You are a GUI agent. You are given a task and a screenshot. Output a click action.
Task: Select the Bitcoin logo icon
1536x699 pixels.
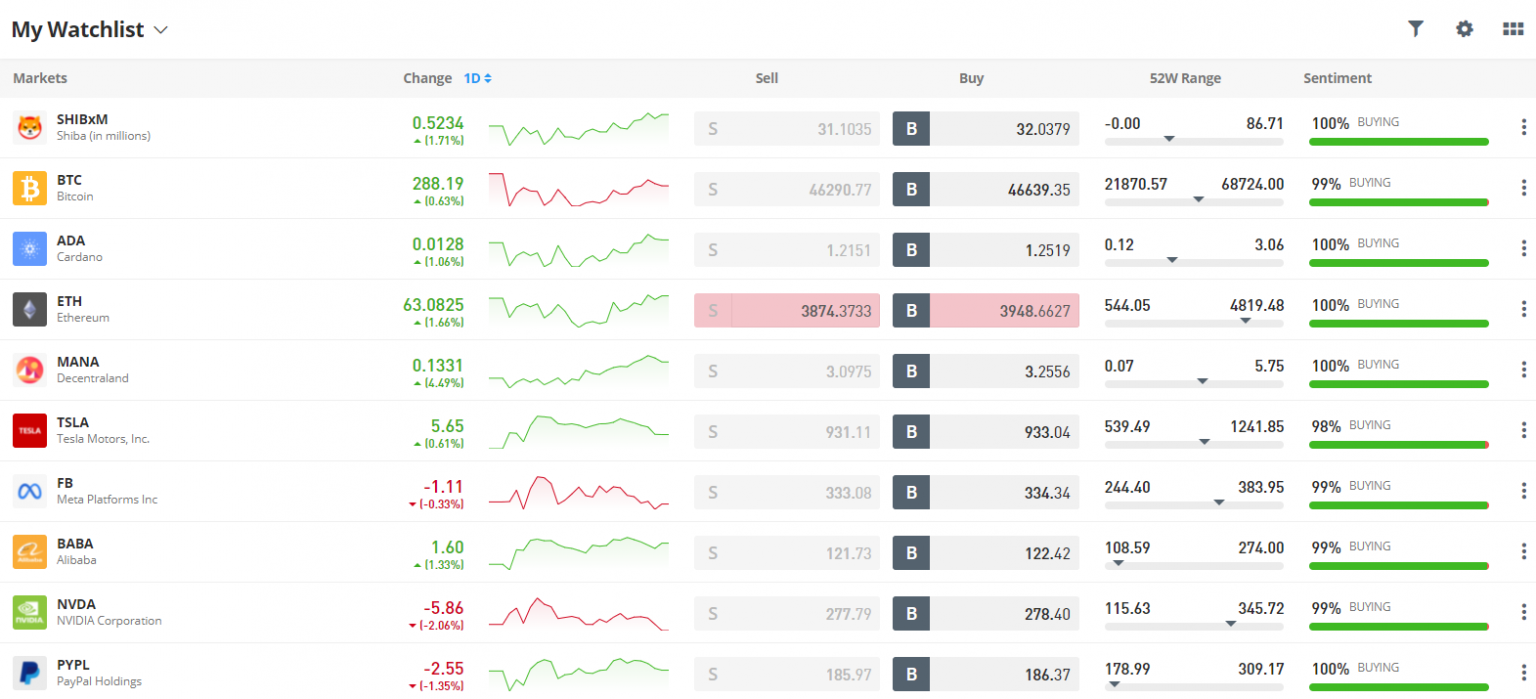(x=29, y=188)
